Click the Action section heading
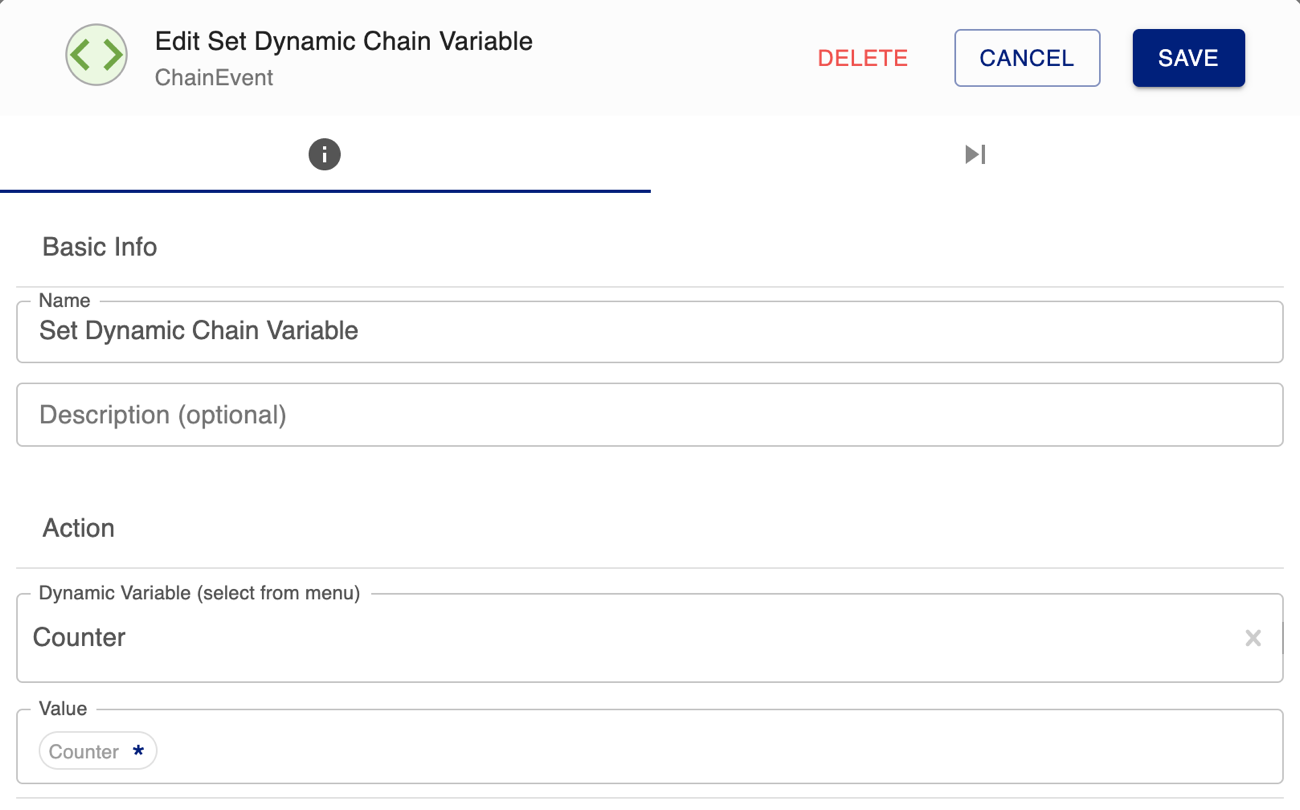1300x810 pixels. pos(78,528)
